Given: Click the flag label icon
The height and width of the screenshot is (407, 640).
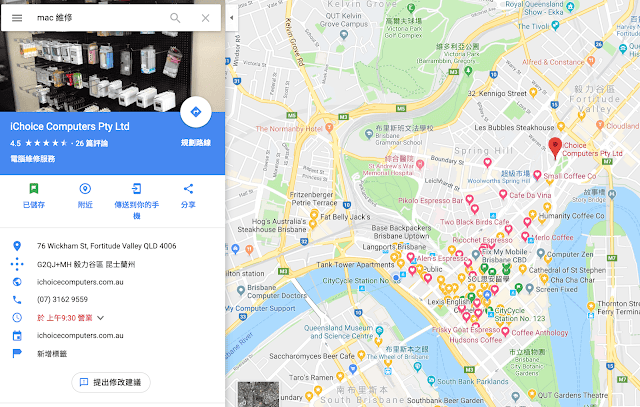Looking at the screenshot, I should click(x=17, y=354).
